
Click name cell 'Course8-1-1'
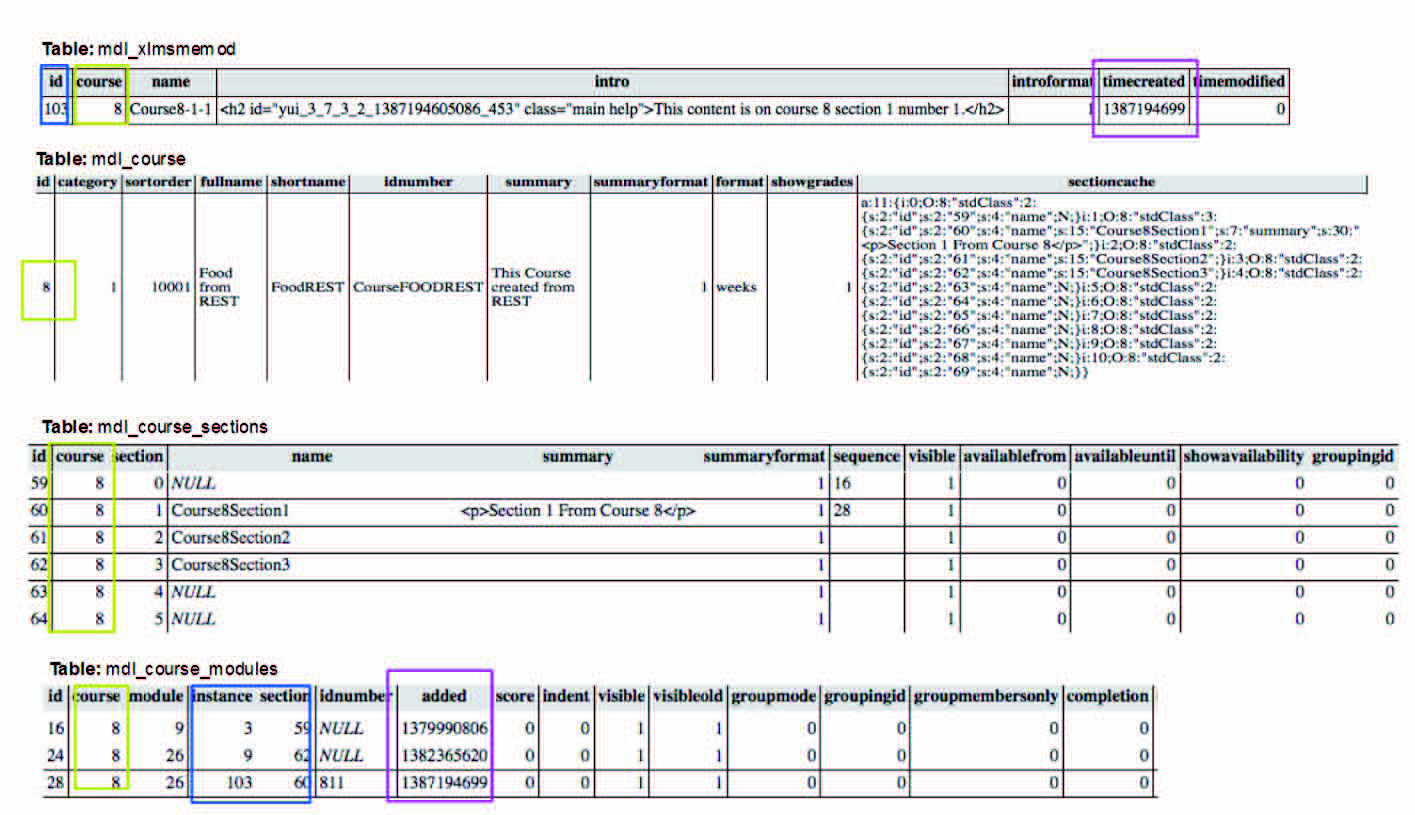coord(171,109)
